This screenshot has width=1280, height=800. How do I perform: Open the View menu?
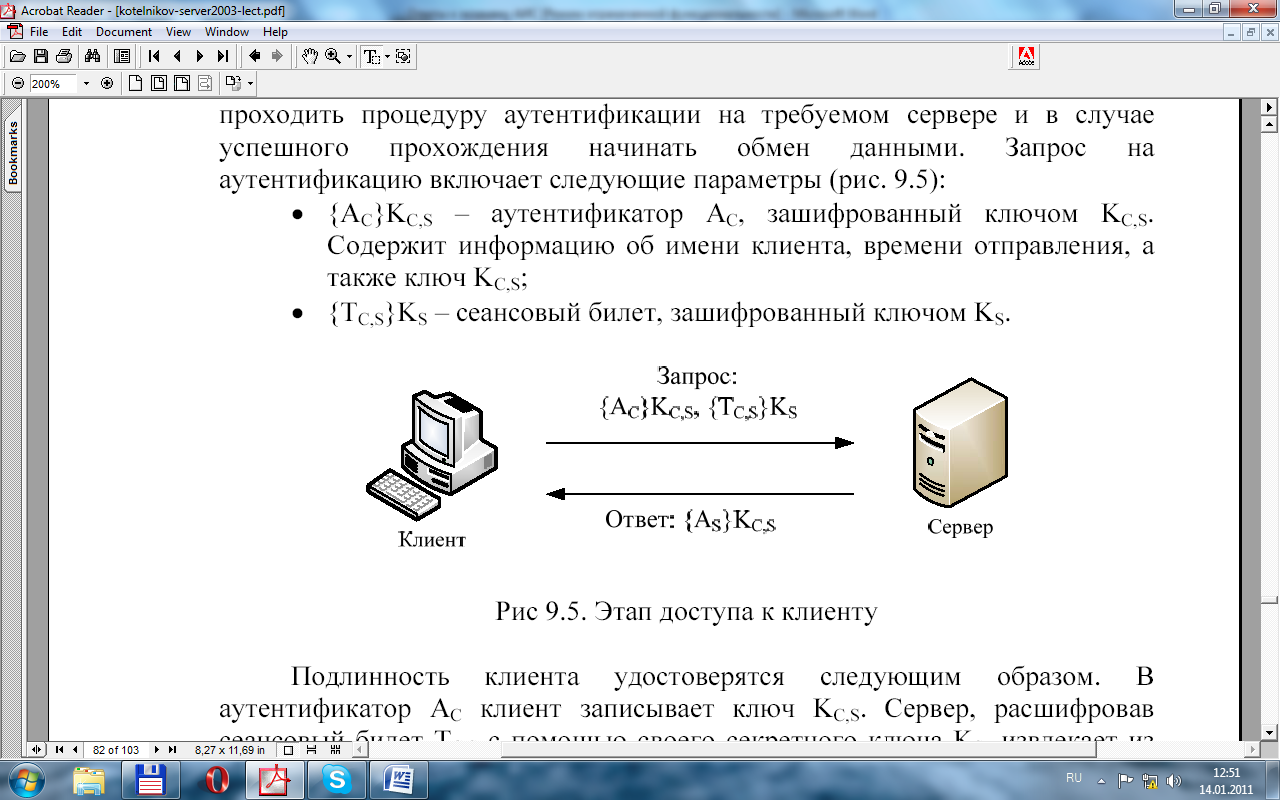coord(178,32)
